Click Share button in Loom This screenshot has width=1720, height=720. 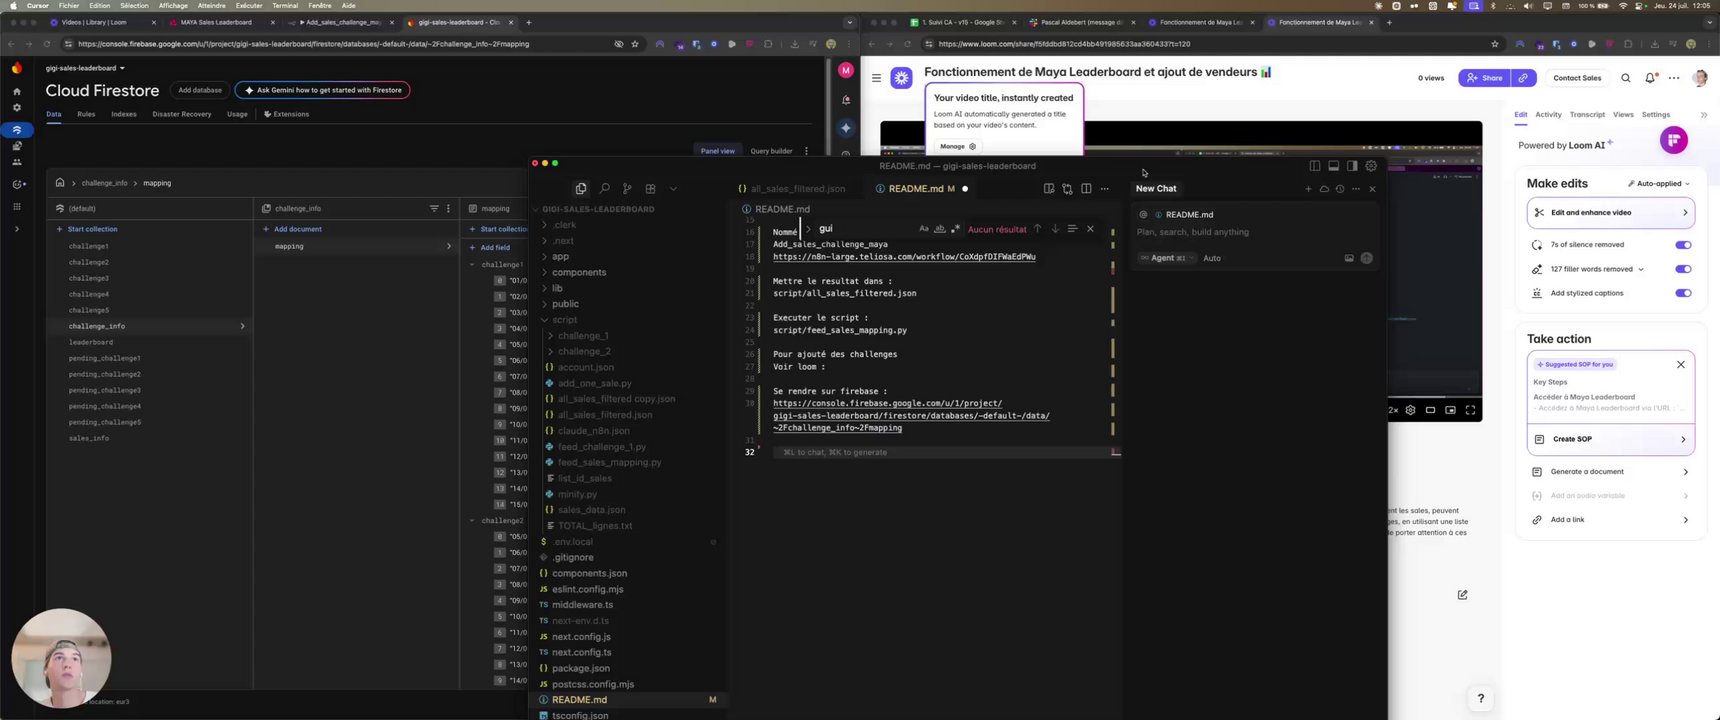click(1484, 78)
